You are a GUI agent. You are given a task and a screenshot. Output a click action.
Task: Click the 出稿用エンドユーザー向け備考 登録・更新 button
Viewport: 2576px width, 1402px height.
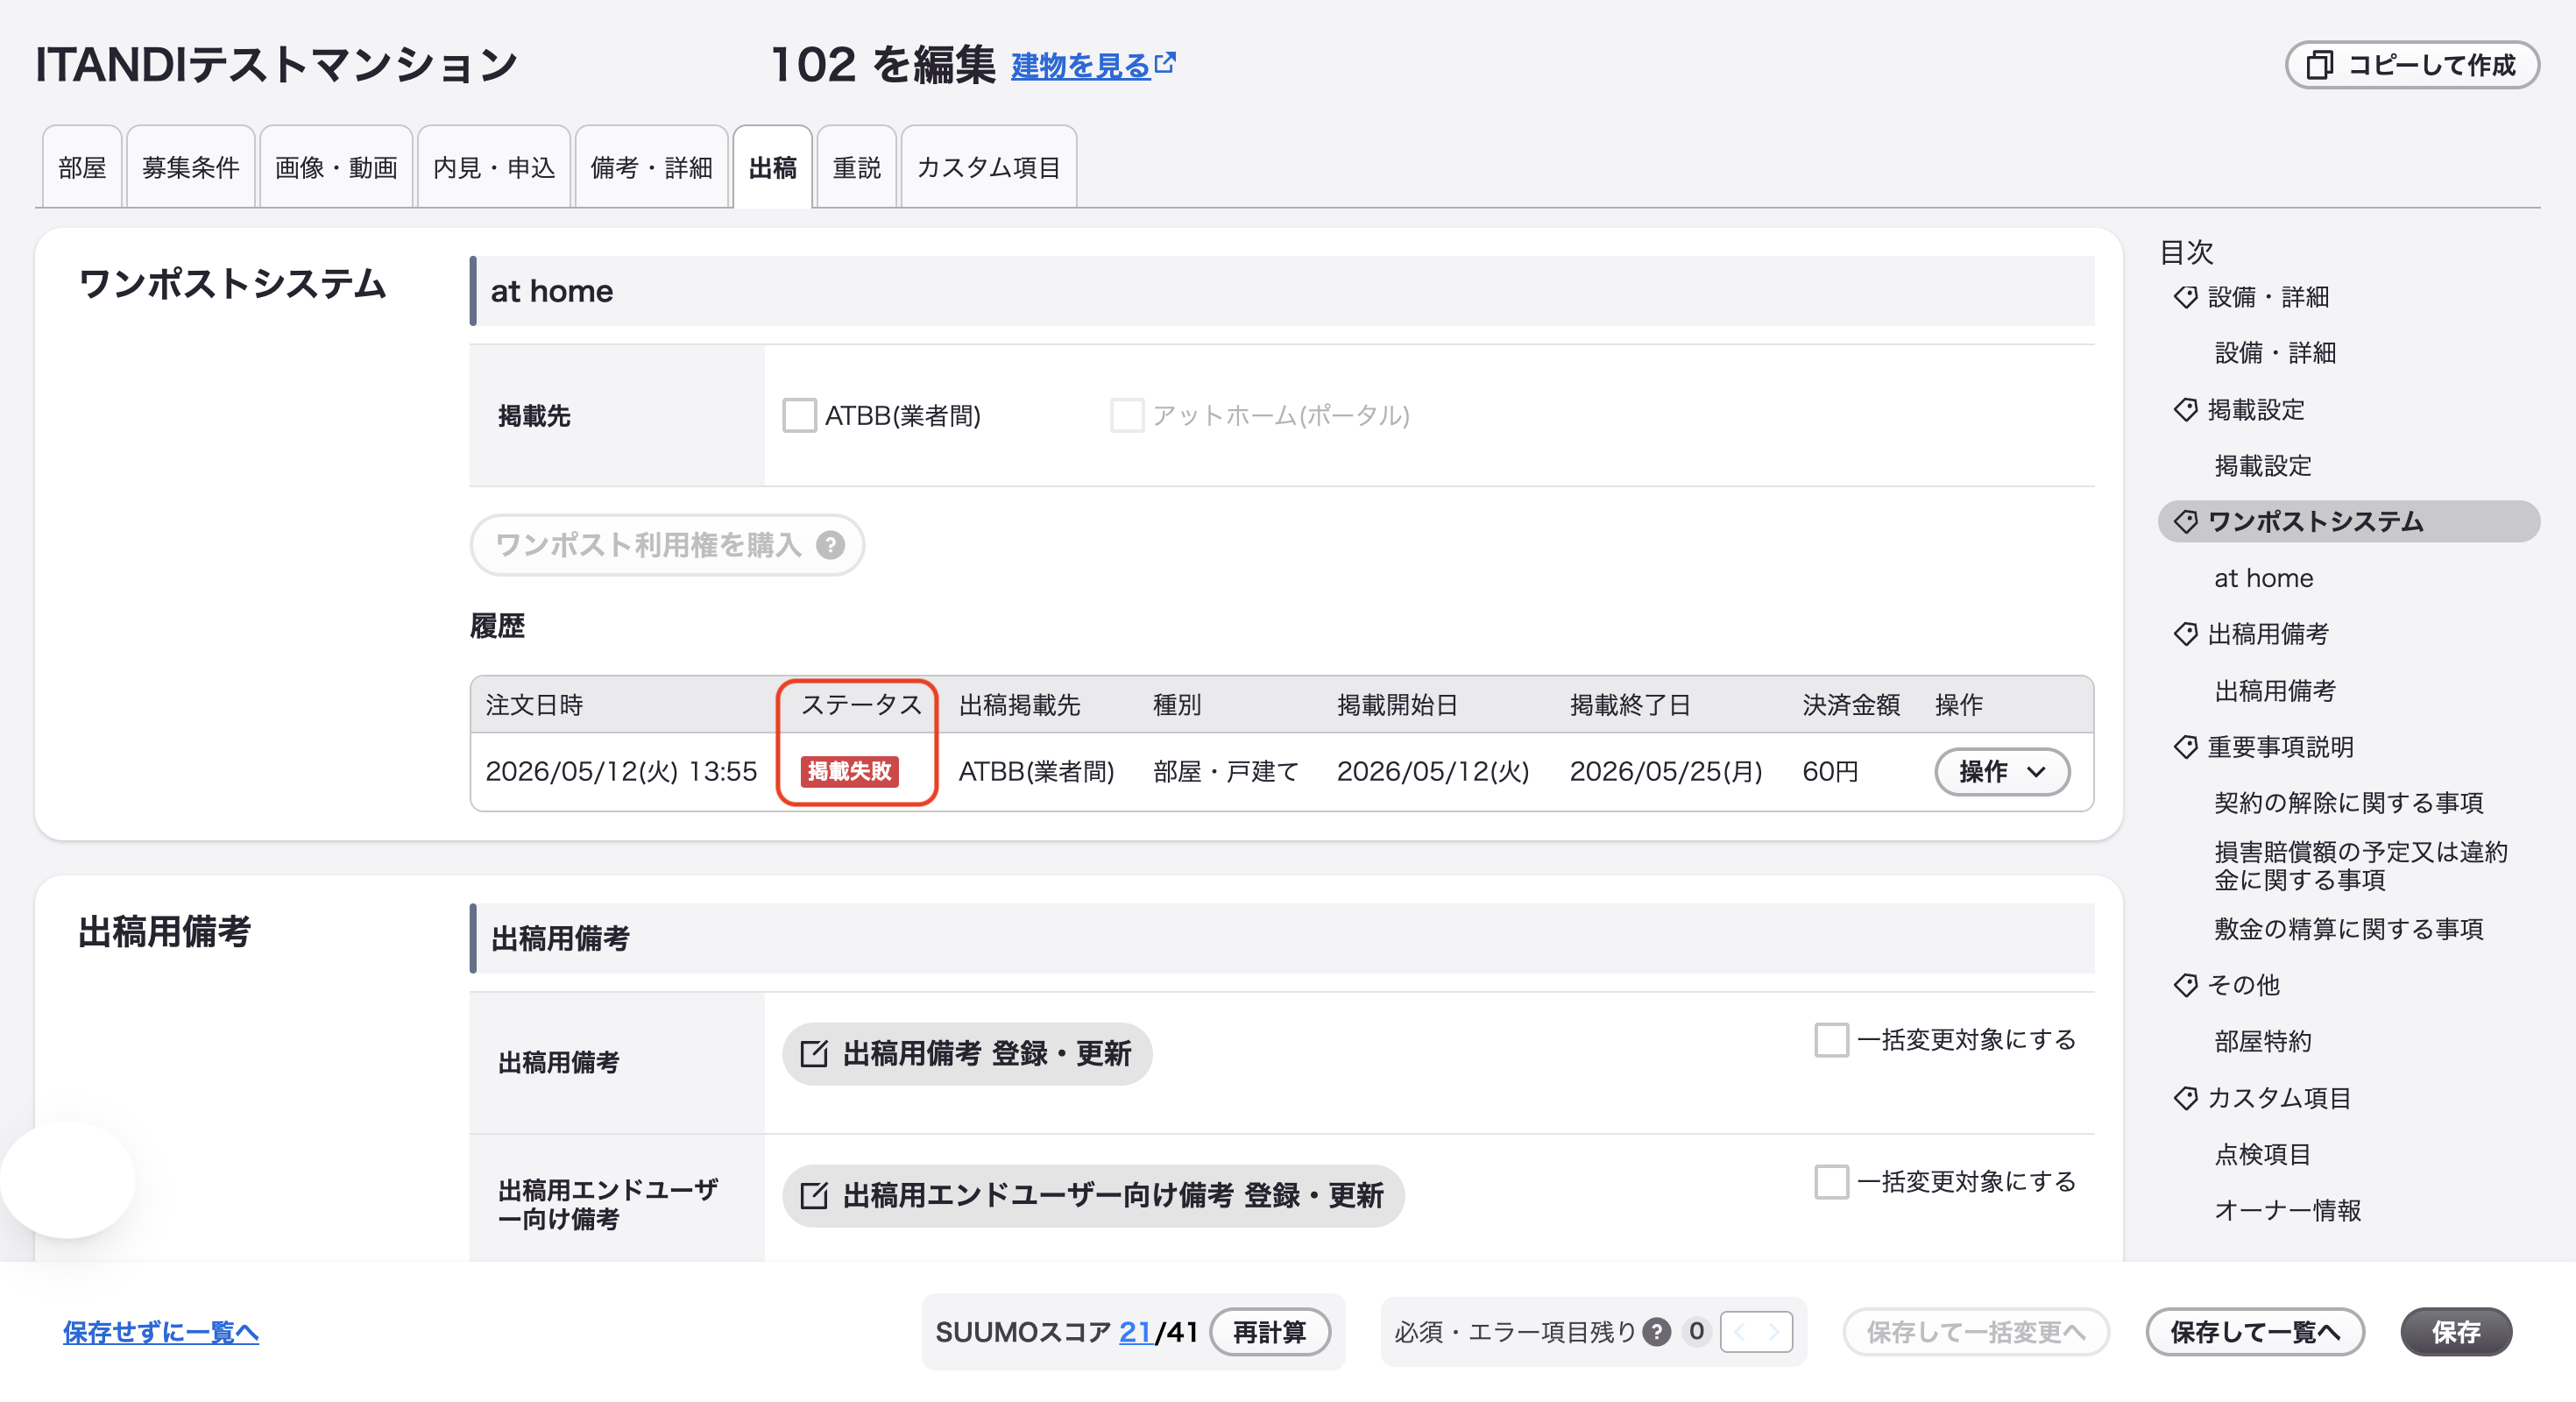pyautogui.click(x=1093, y=1196)
